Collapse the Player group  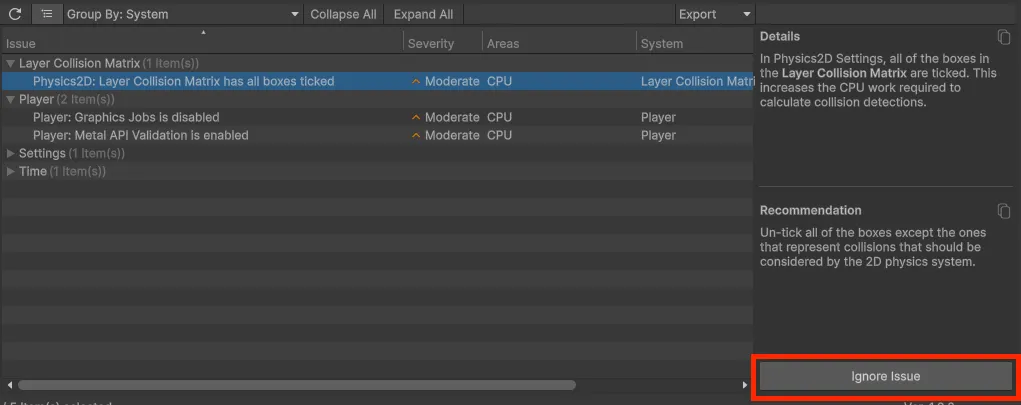(x=11, y=100)
